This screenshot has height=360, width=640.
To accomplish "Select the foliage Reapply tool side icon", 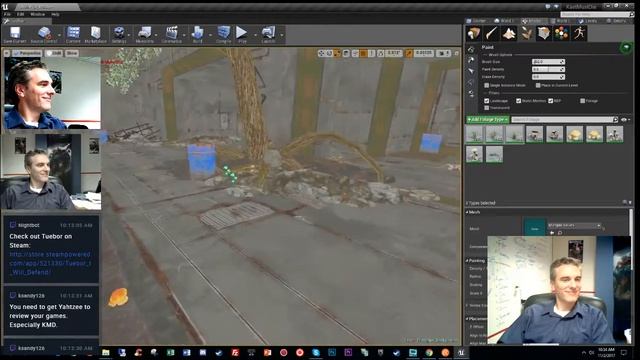I will tap(471, 60).
